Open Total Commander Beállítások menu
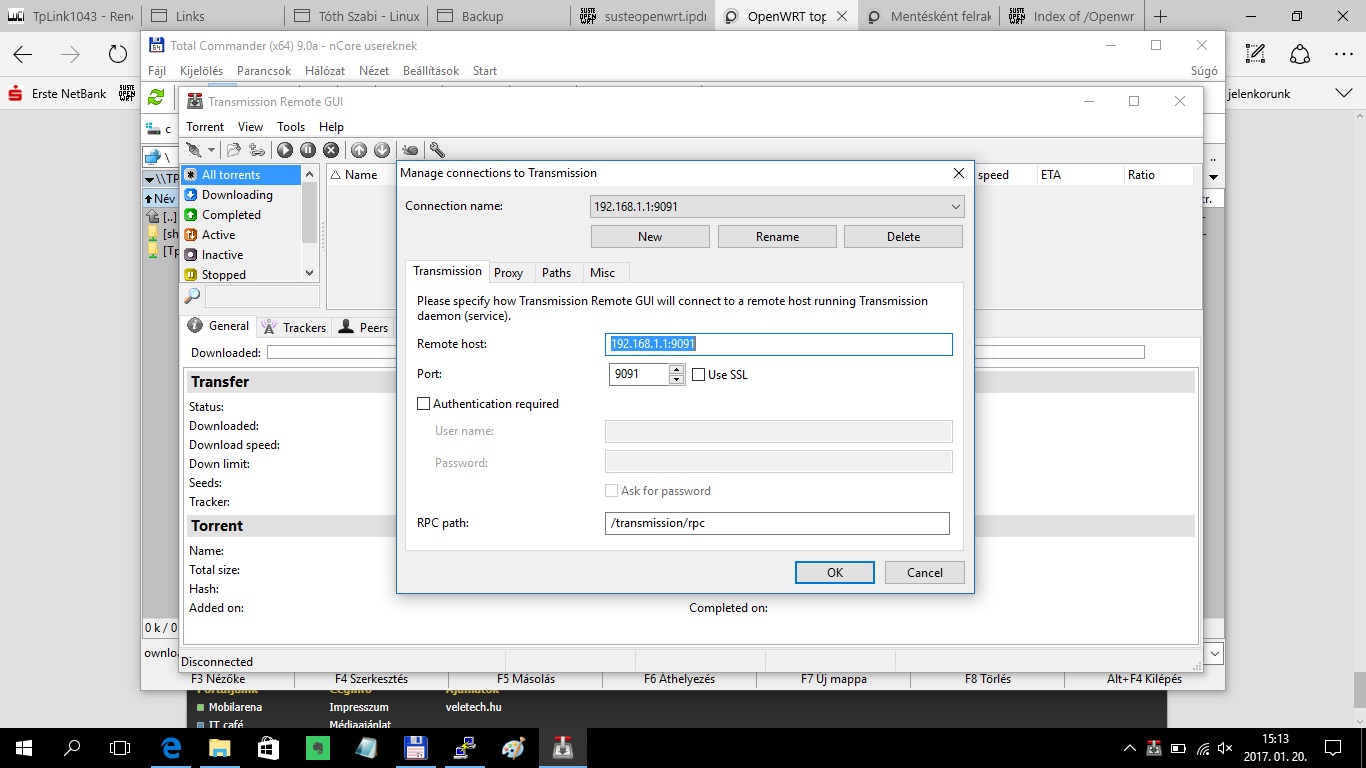This screenshot has width=1366, height=768. click(x=431, y=71)
